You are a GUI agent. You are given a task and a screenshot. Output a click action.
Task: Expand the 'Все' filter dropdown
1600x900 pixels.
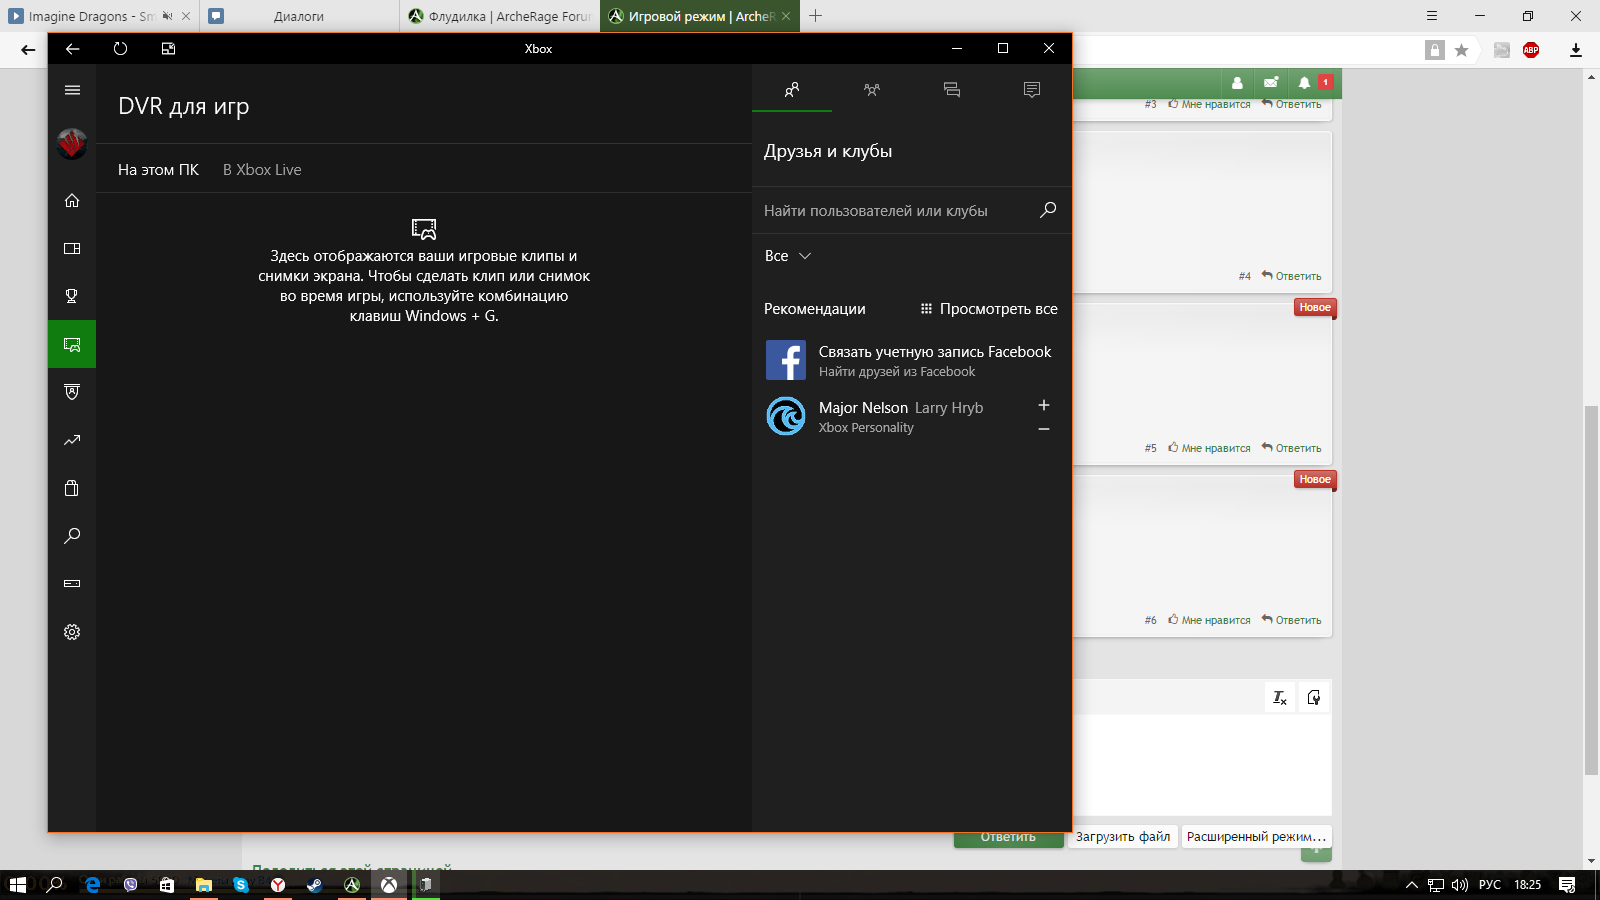click(788, 256)
